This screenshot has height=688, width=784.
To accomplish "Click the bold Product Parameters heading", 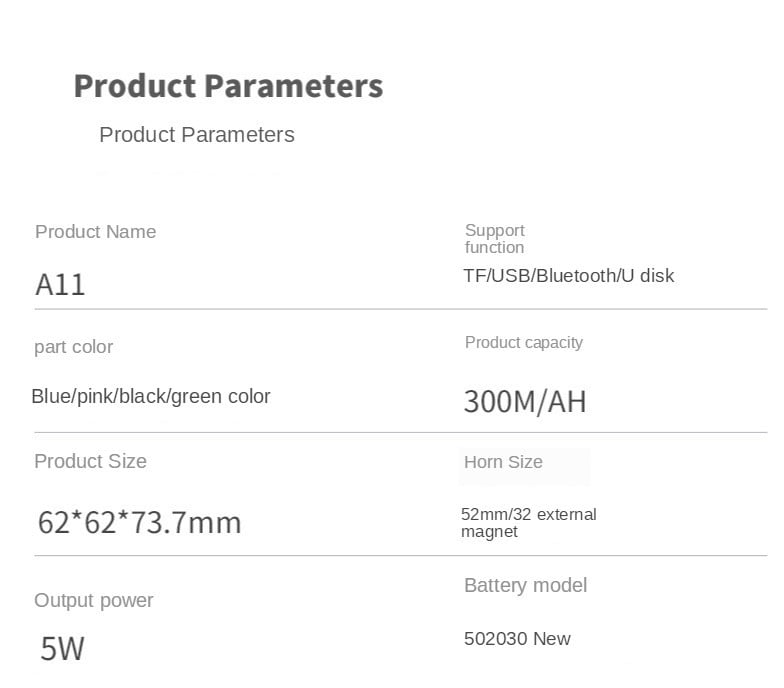I will (x=228, y=86).
